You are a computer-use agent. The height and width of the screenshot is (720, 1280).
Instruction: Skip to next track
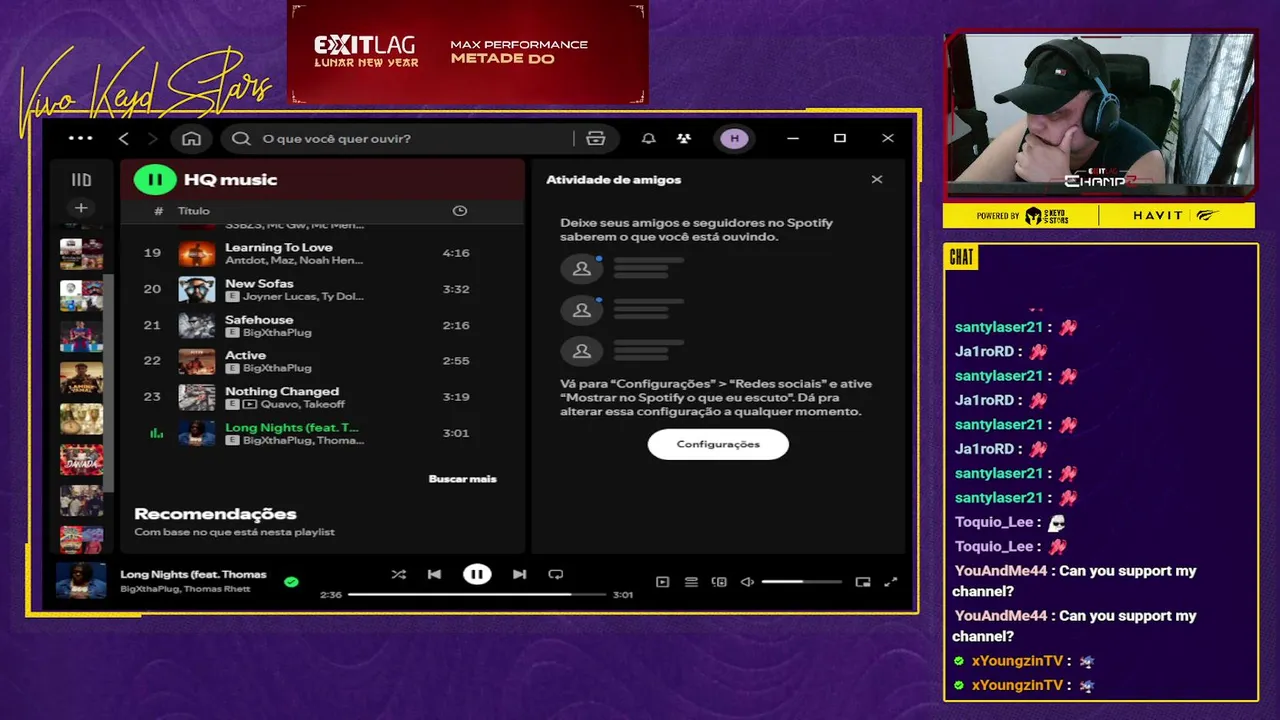519,574
